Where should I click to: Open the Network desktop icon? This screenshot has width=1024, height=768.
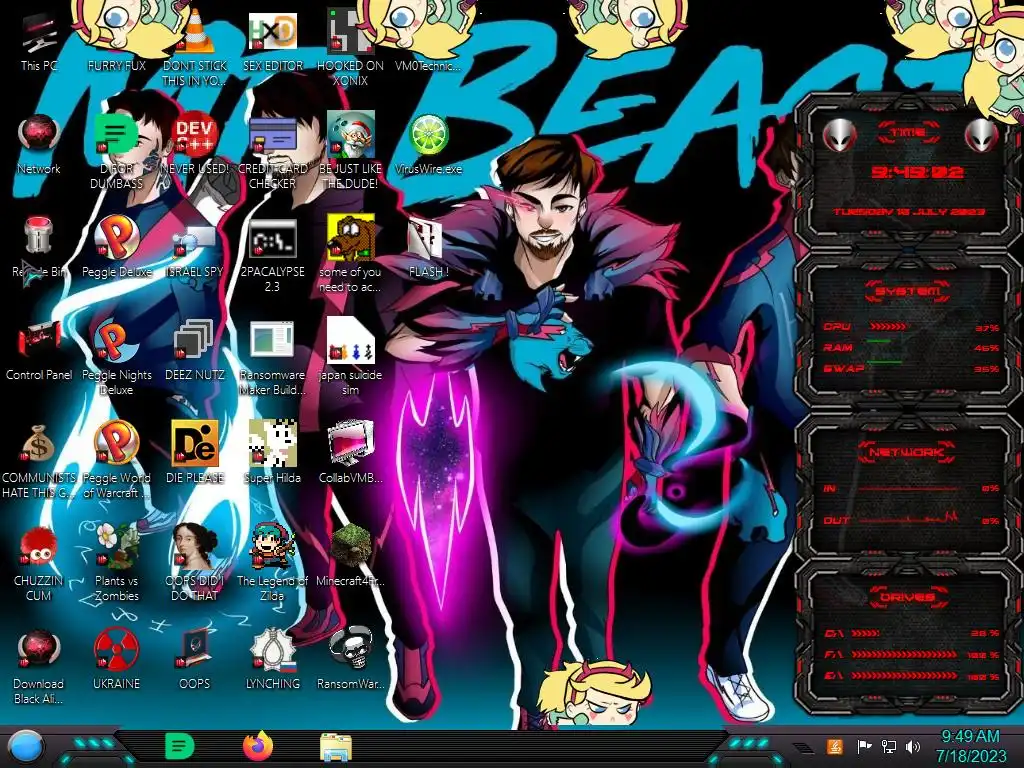(x=39, y=145)
